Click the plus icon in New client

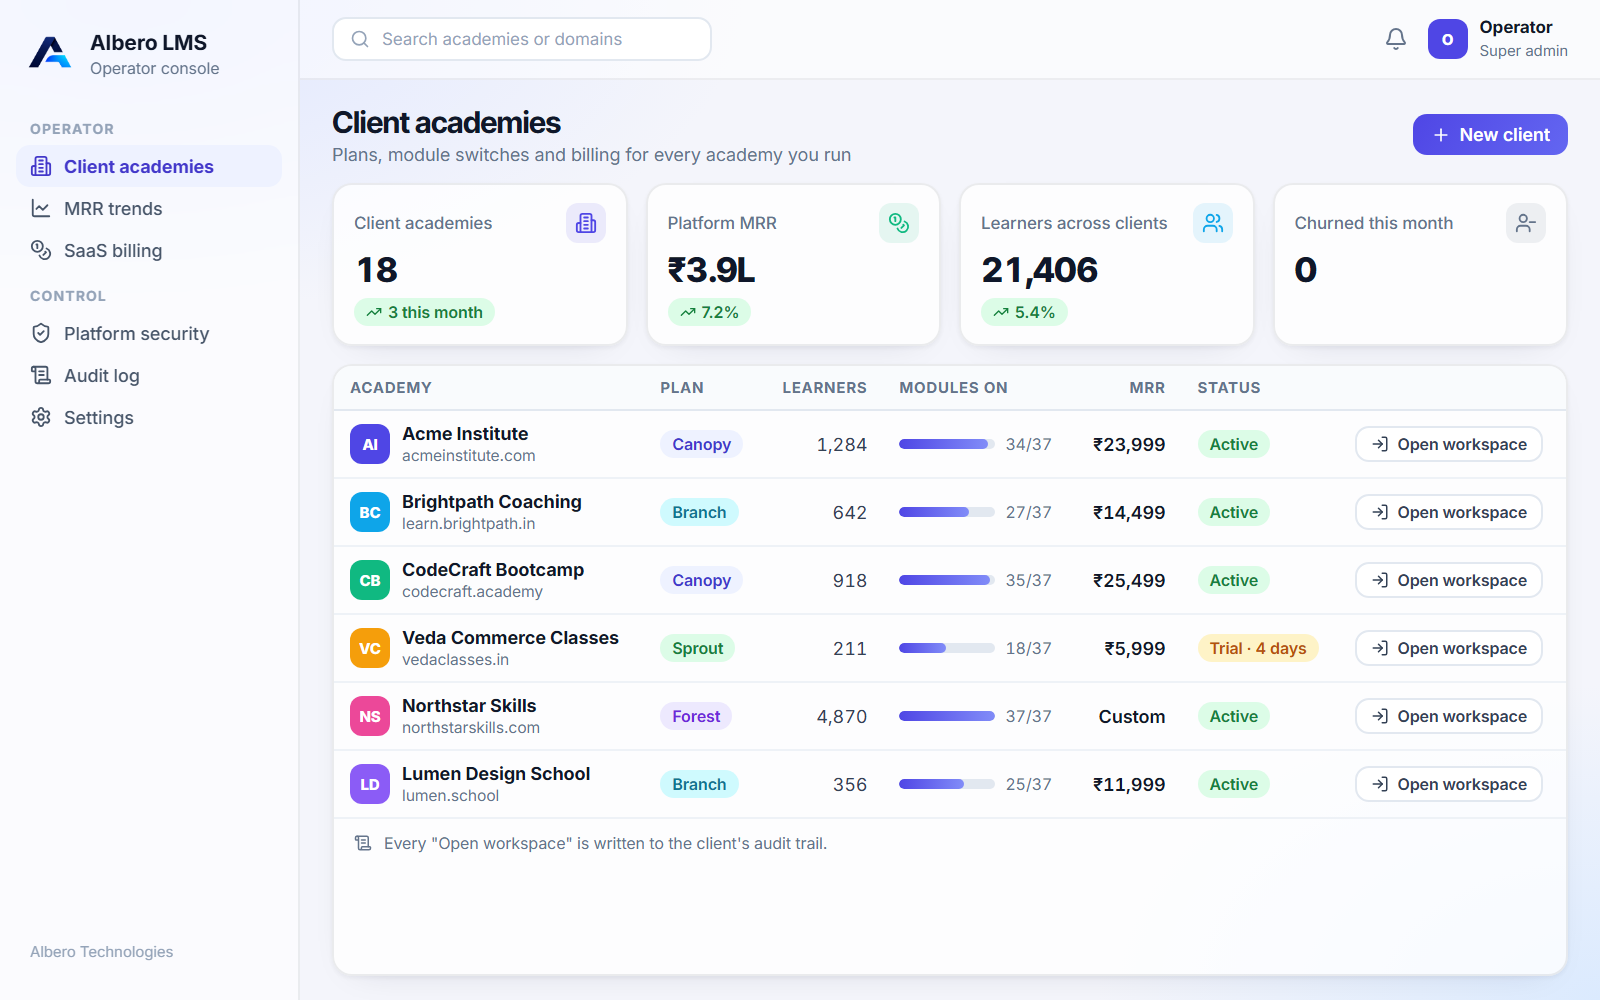(1441, 135)
